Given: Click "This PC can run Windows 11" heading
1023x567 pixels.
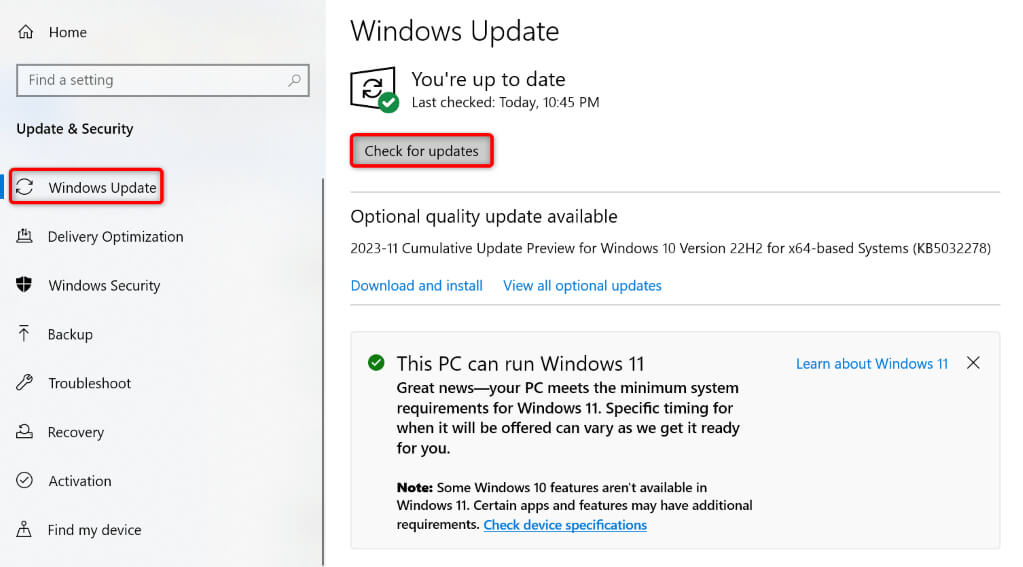Looking at the screenshot, I should point(520,363).
